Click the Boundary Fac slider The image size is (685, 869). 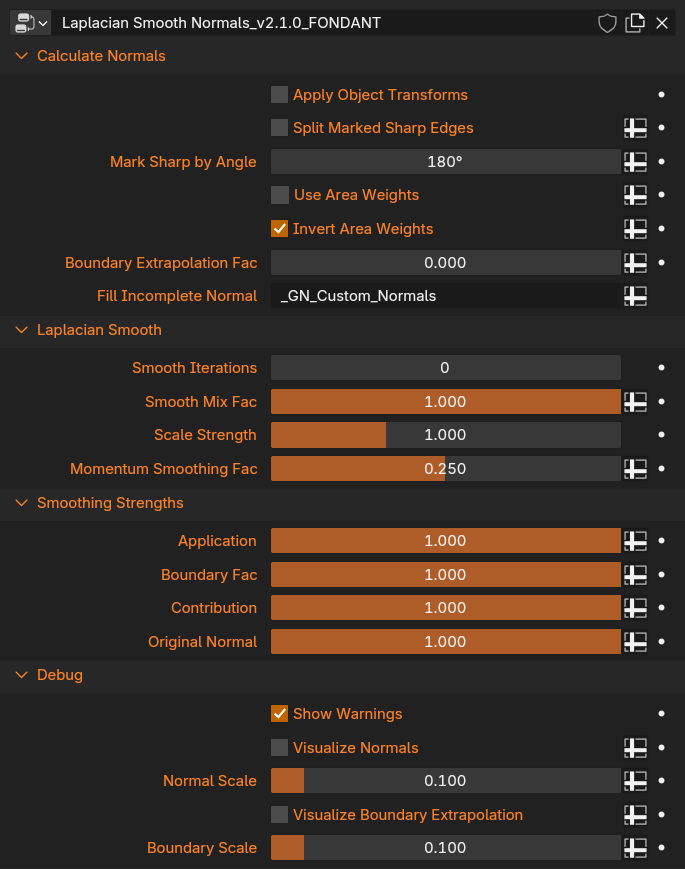pos(446,575)
